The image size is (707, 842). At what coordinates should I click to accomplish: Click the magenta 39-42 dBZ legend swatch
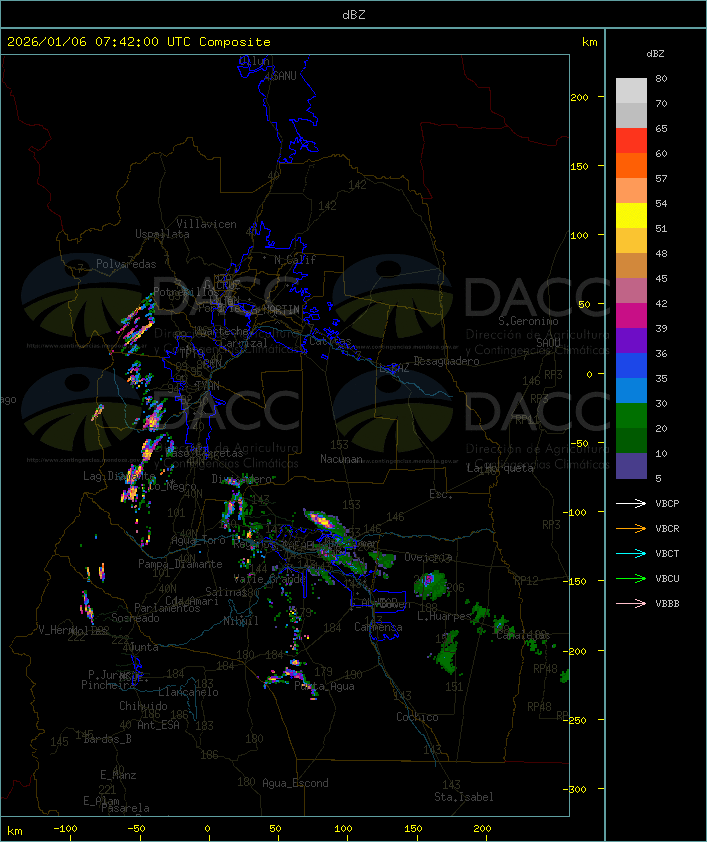coord(631,316)
